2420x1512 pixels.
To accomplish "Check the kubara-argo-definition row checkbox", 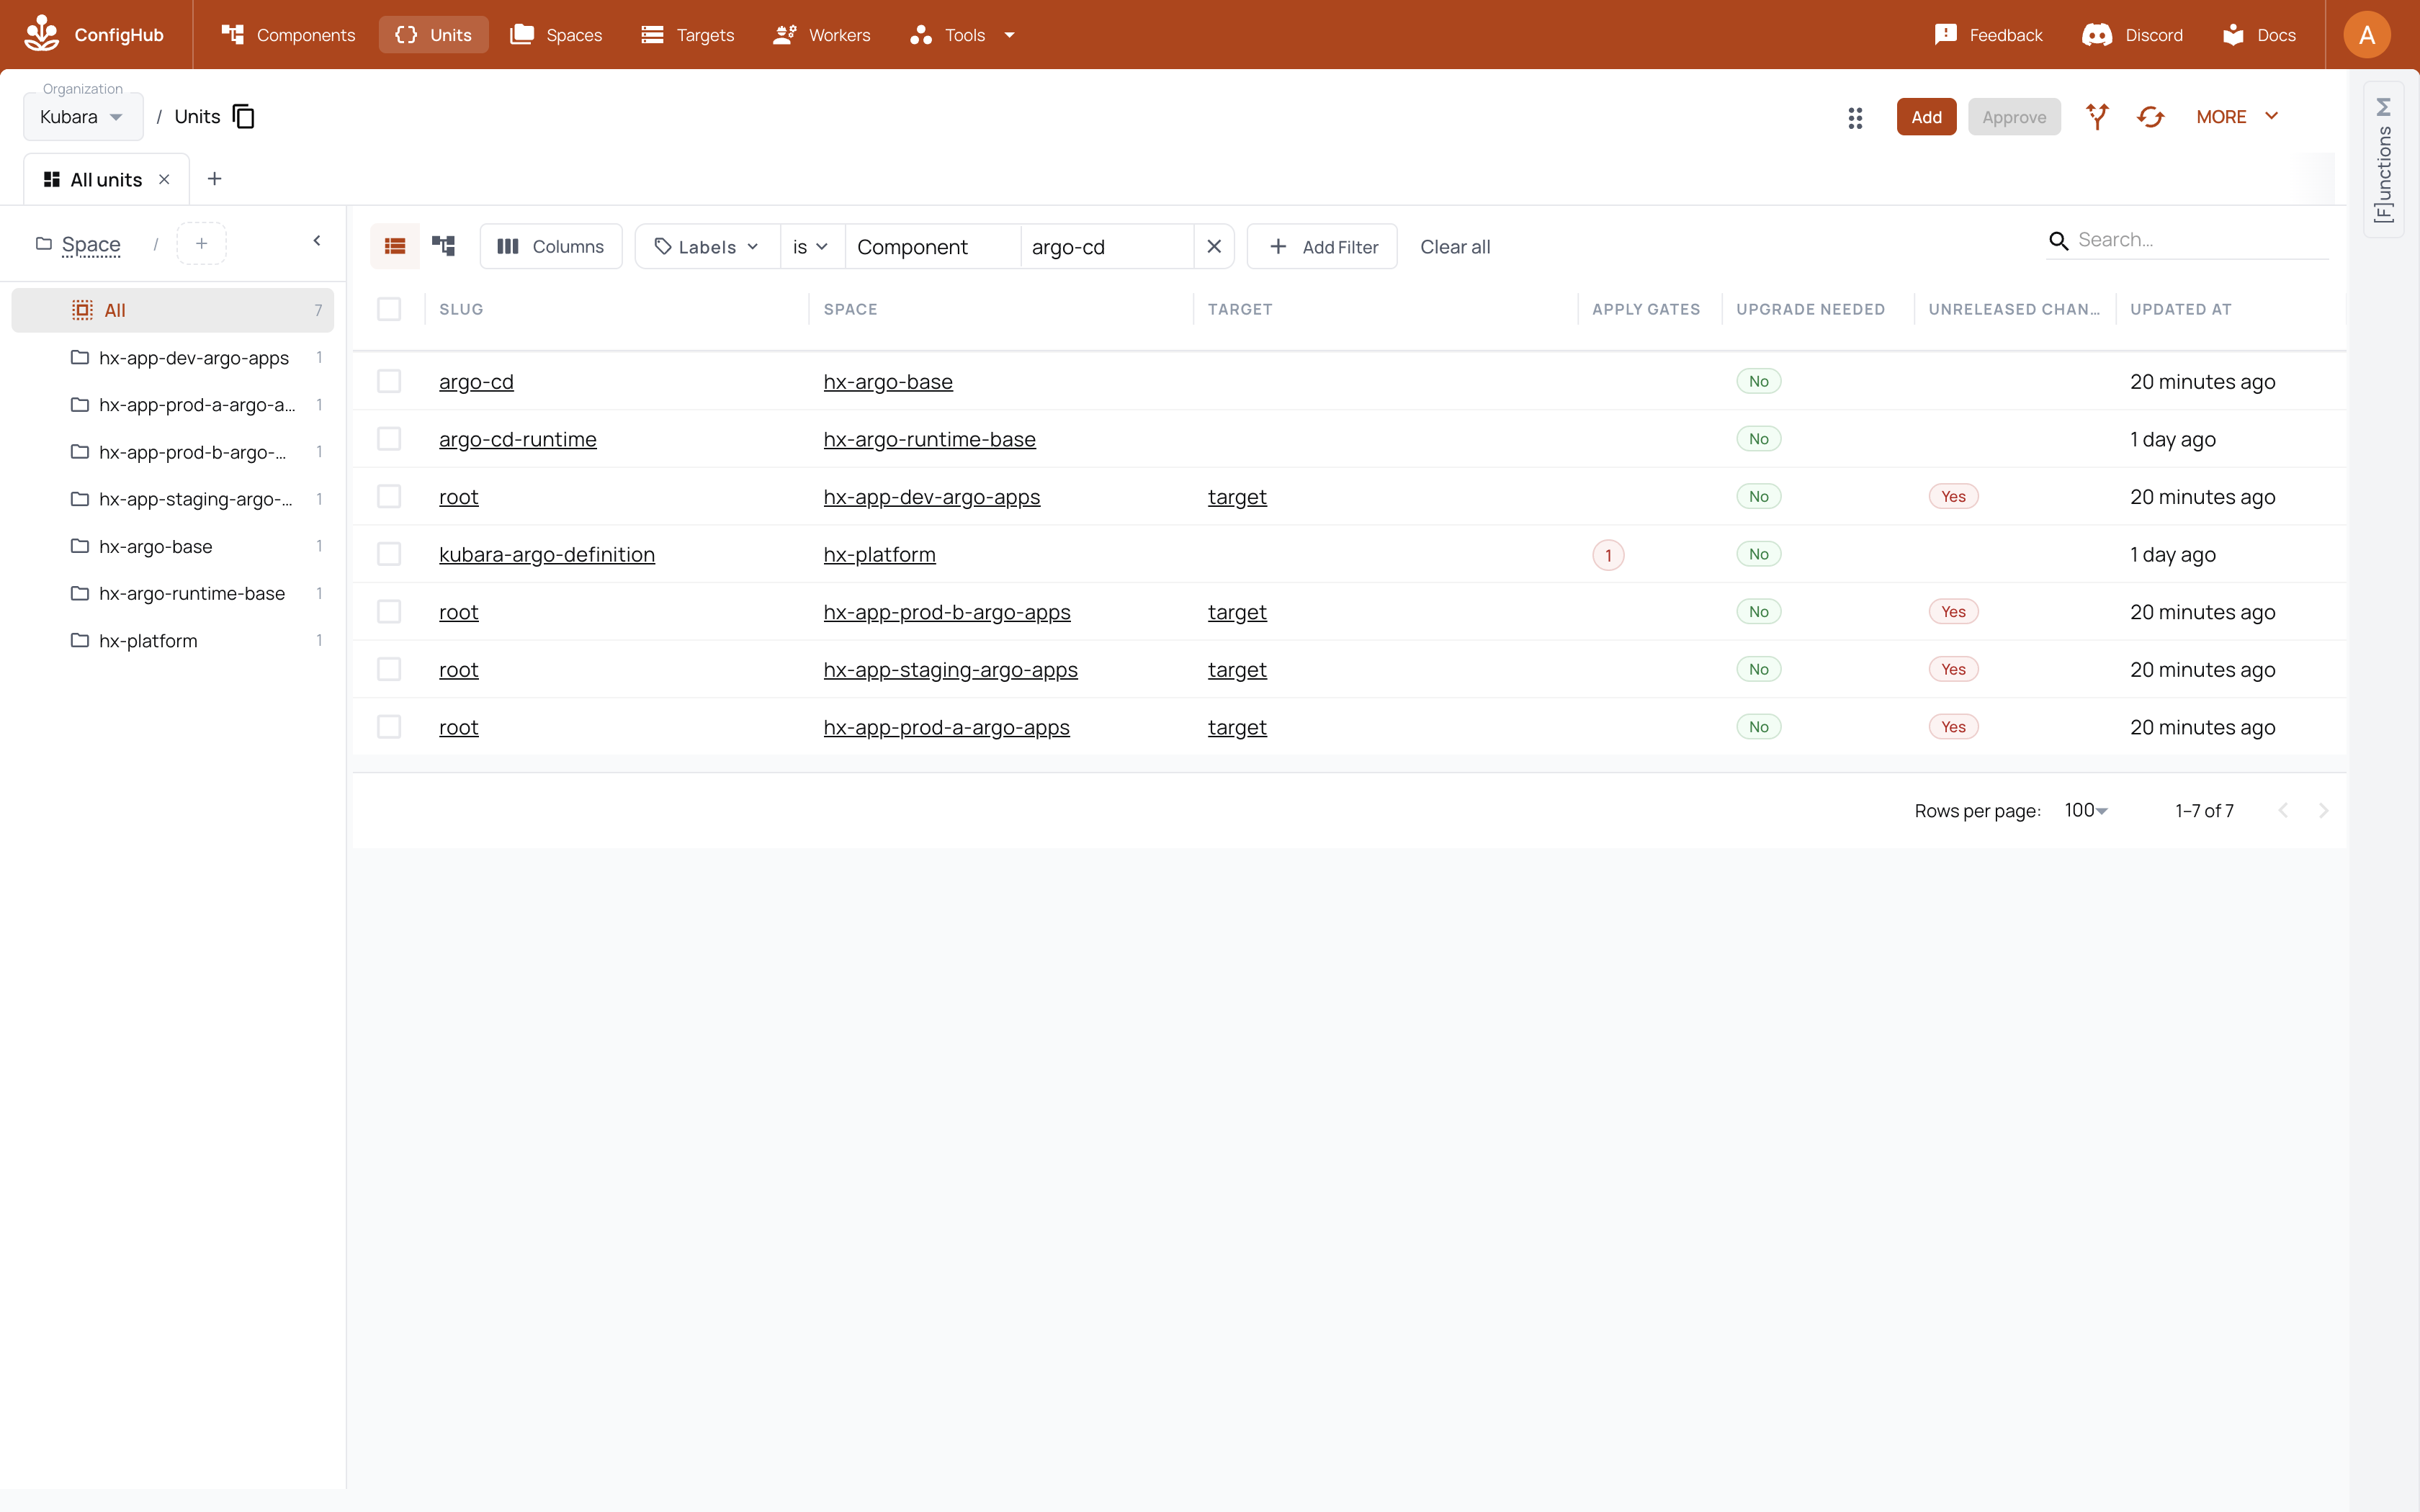I will point(389,554).
